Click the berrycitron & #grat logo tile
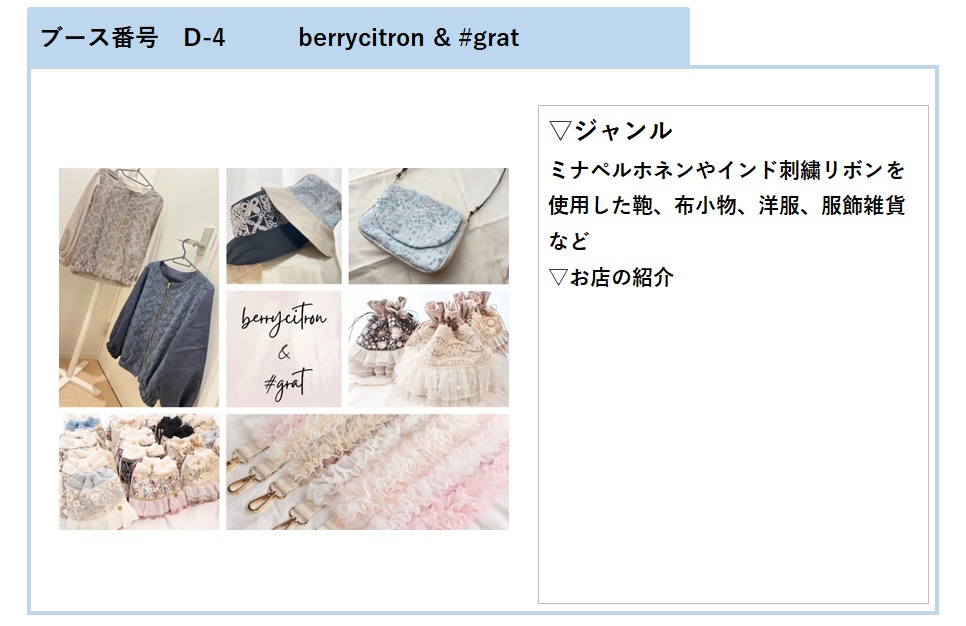 point(283,348)
